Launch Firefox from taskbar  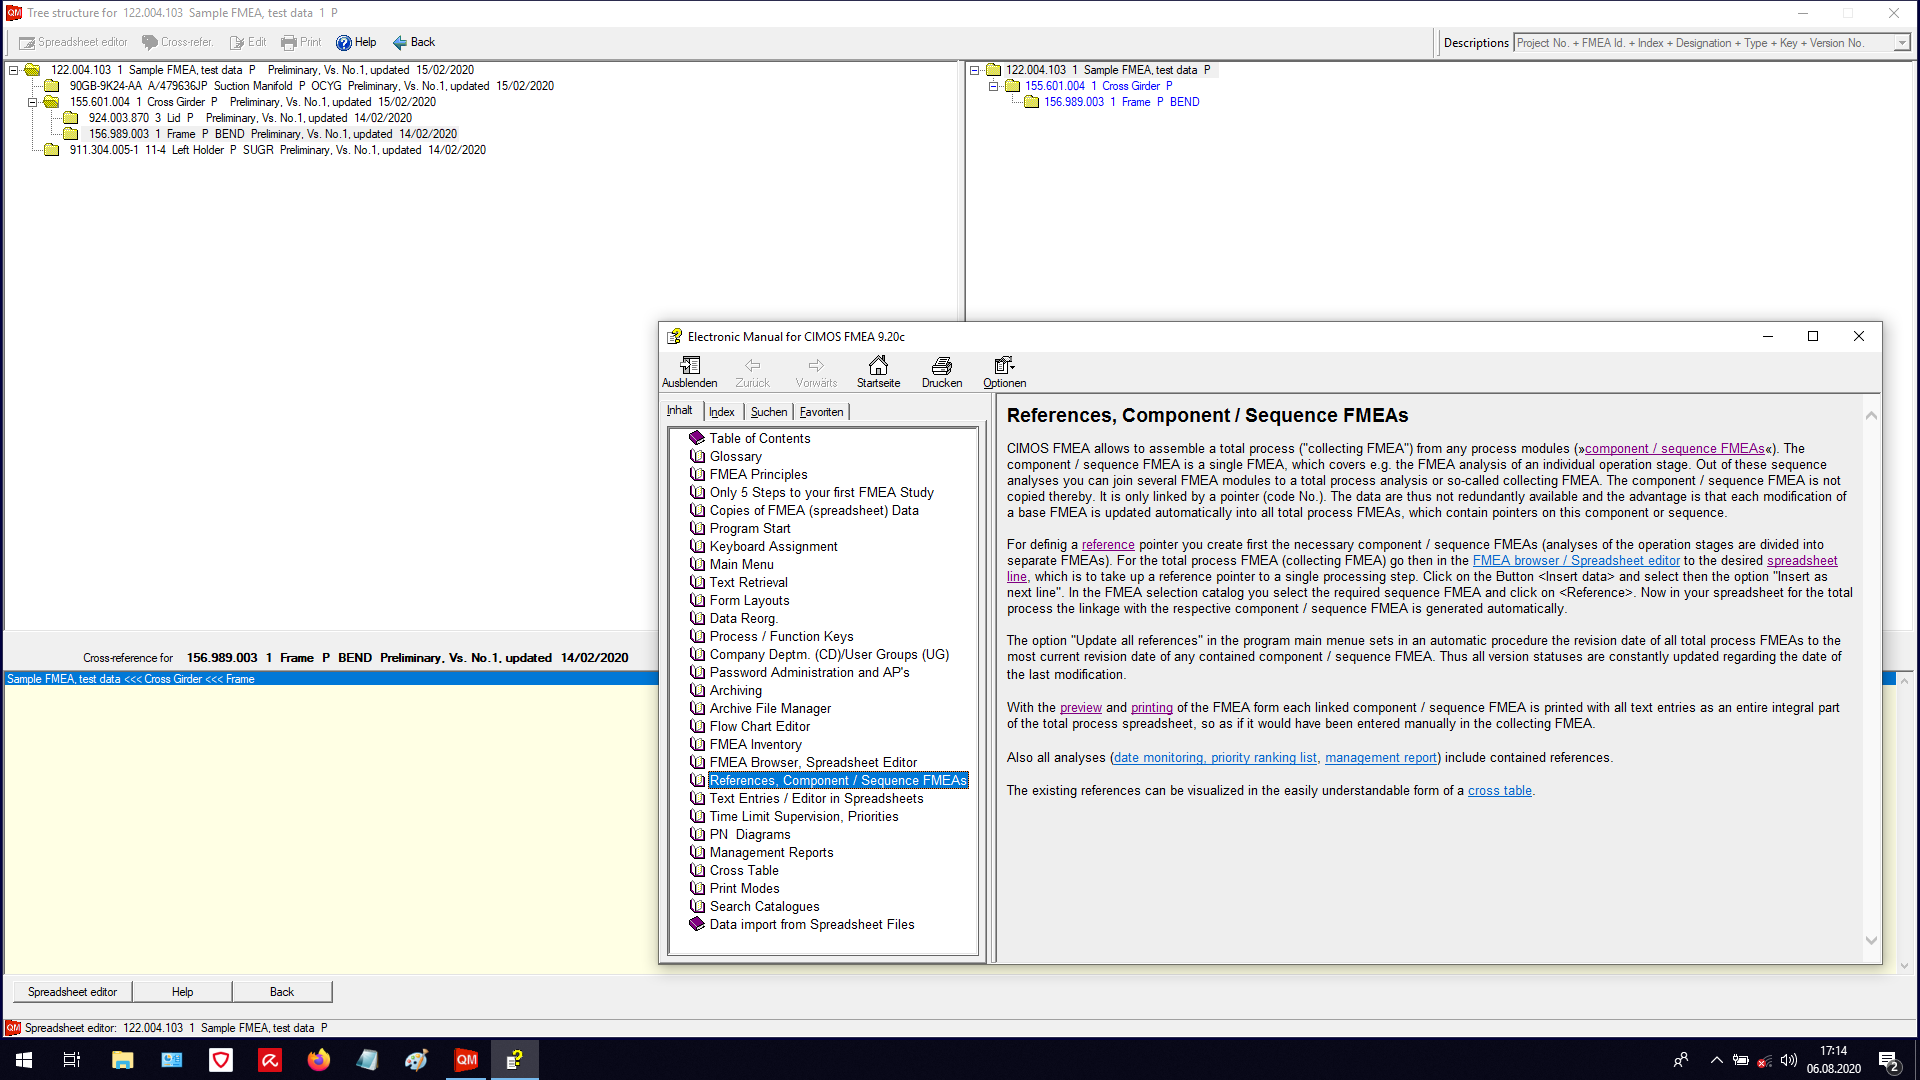pos(318,1060)
